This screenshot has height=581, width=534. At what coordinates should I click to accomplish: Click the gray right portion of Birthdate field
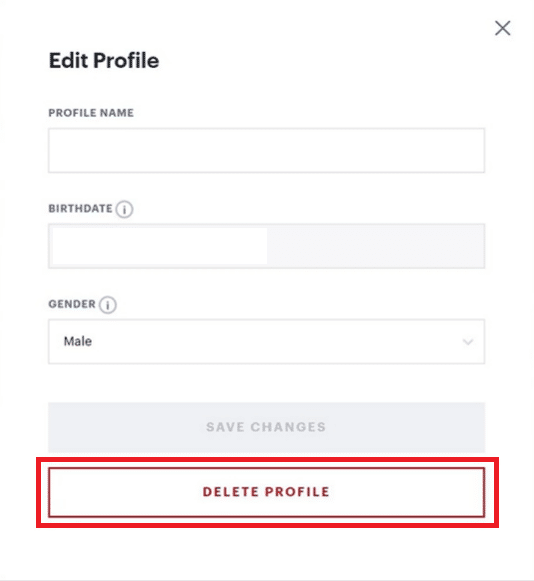click(375, 246)
